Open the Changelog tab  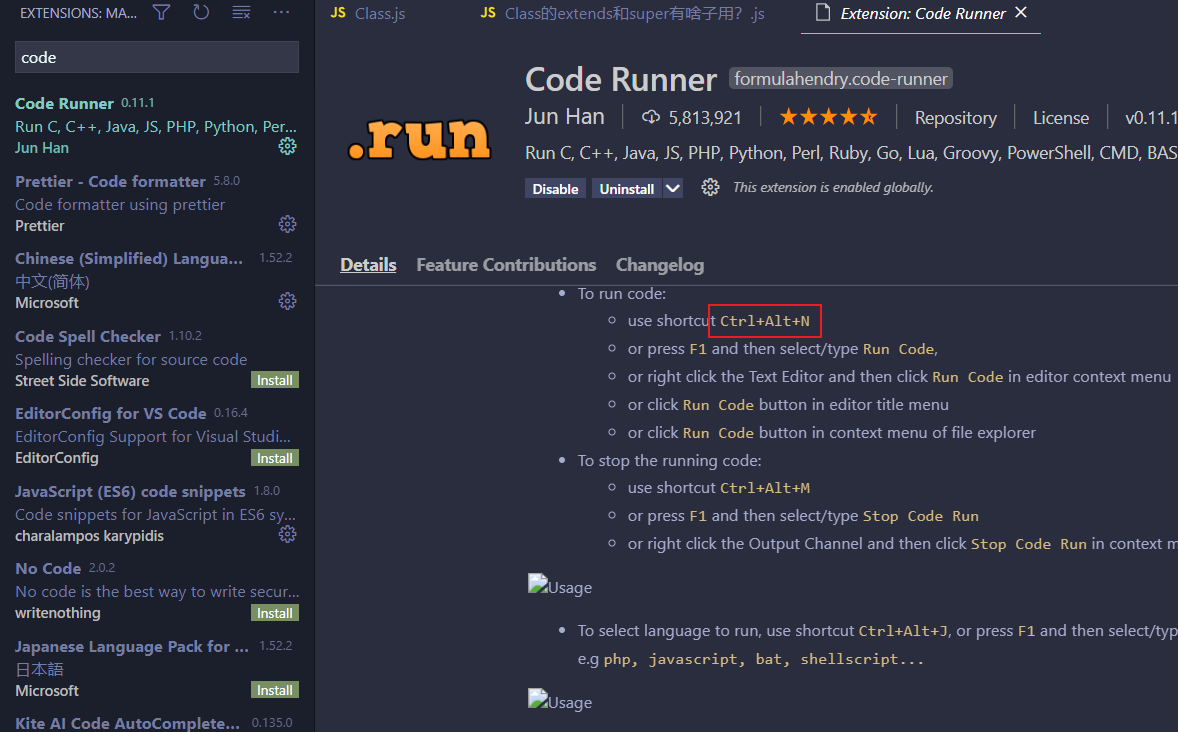660,265
